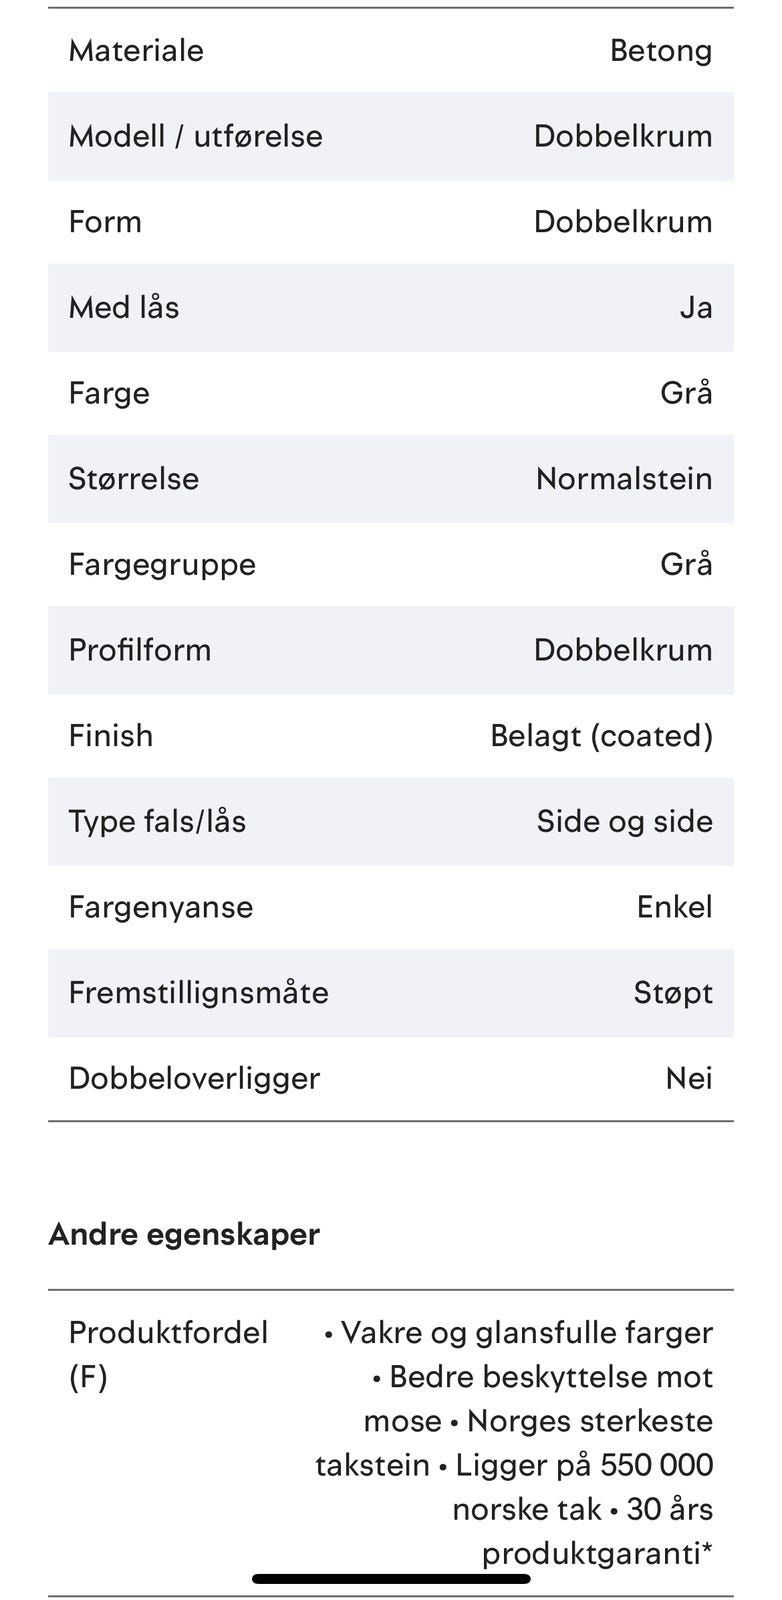Select the Belagt (coated) finish value
Image resolution: width=782 pixels, height=1600 pixels.
point(602,736)
